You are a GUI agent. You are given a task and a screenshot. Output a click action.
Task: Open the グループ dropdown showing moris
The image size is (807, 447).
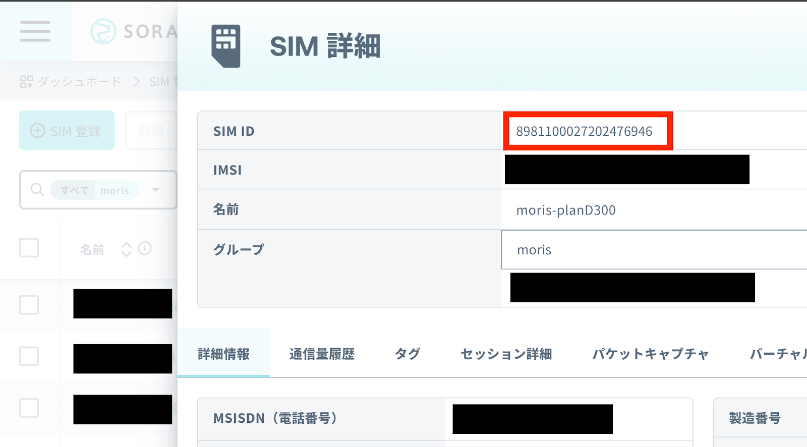tap(653, 249)
